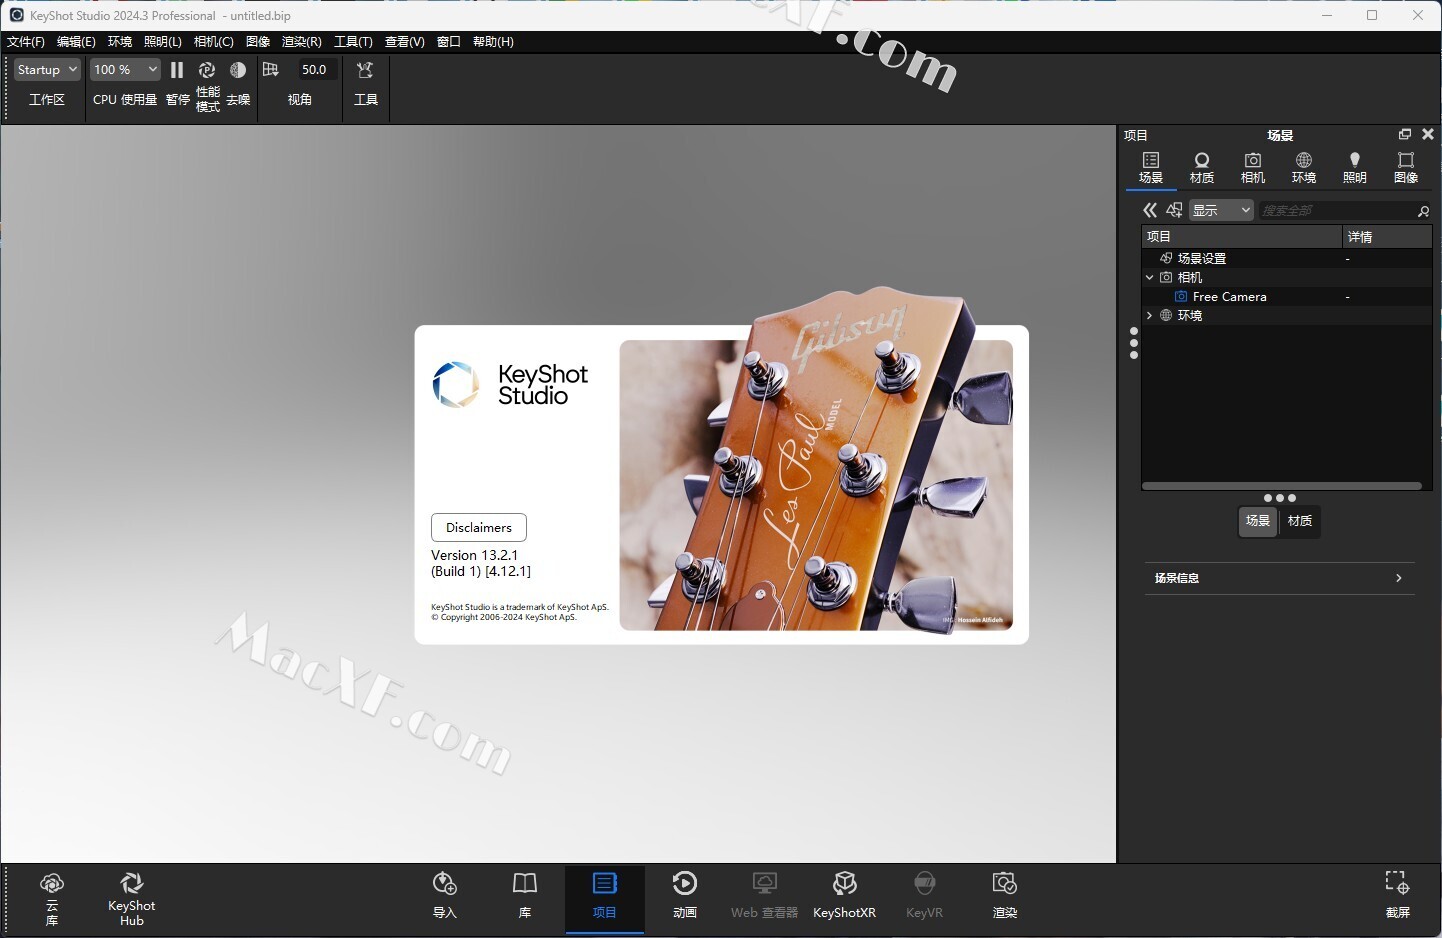This screenshot has height=938, width=1442.
Task: Select the 场景 sub-tab button below tree
Action: click(1258, 521)
